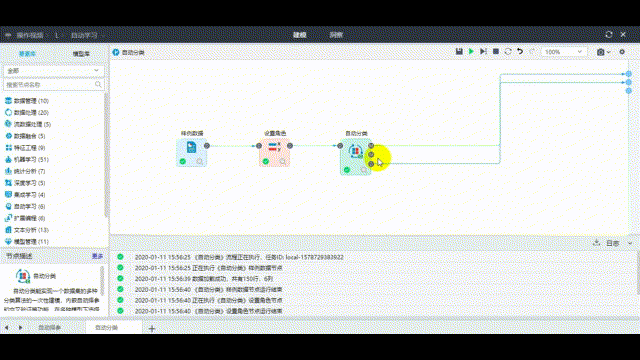Stop execution with the square stop icon
Screen dimensions: 640x360
[x=496, y=52]
